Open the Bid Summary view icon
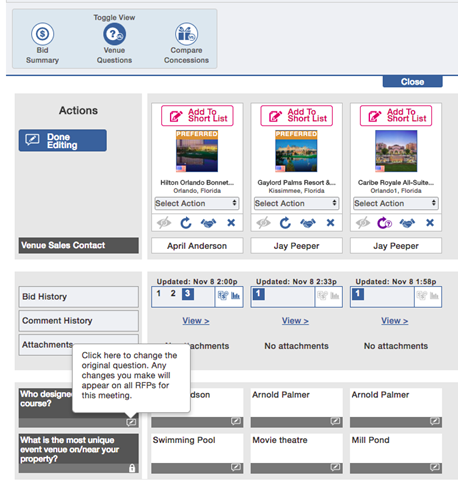 point(42,34)
